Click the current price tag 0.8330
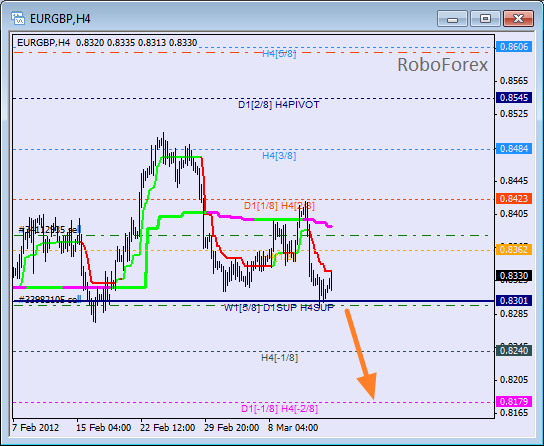The height and width of the screenshot is (446, 544). 514,276
